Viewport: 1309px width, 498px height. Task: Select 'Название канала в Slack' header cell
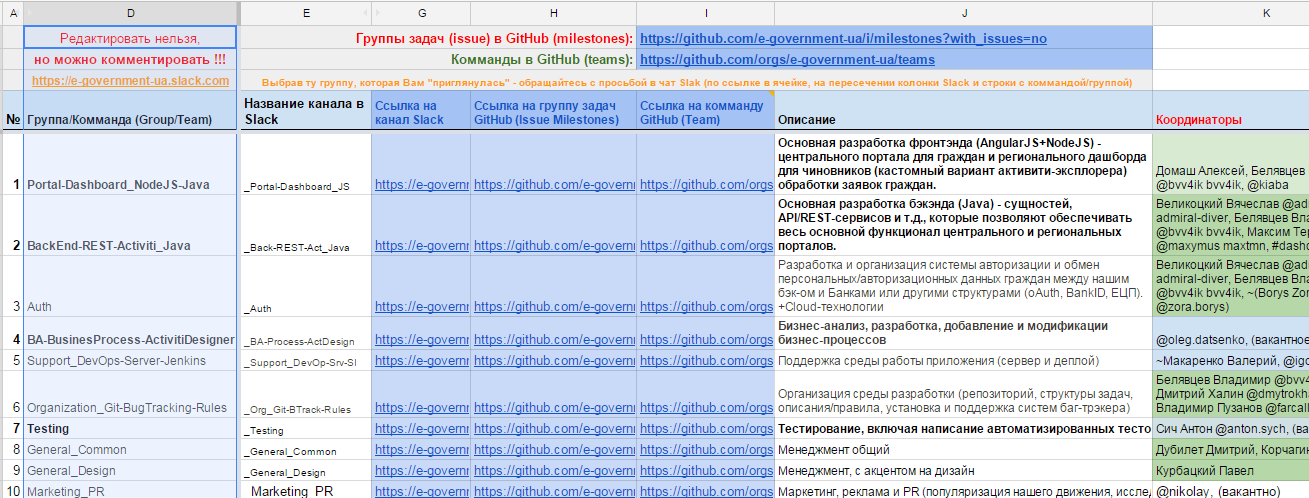(x=306, y=111)
